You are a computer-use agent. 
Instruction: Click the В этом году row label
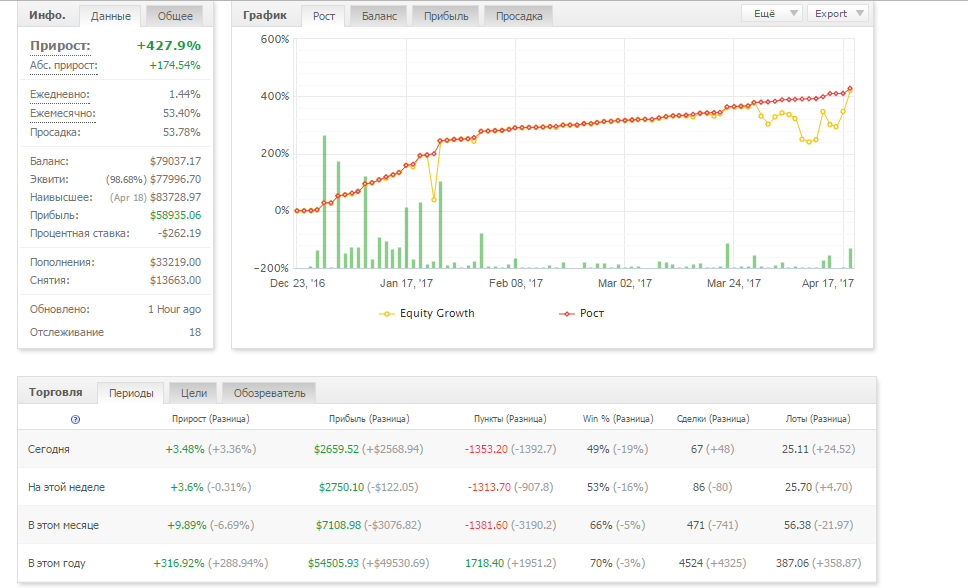[x=56, y=563]
